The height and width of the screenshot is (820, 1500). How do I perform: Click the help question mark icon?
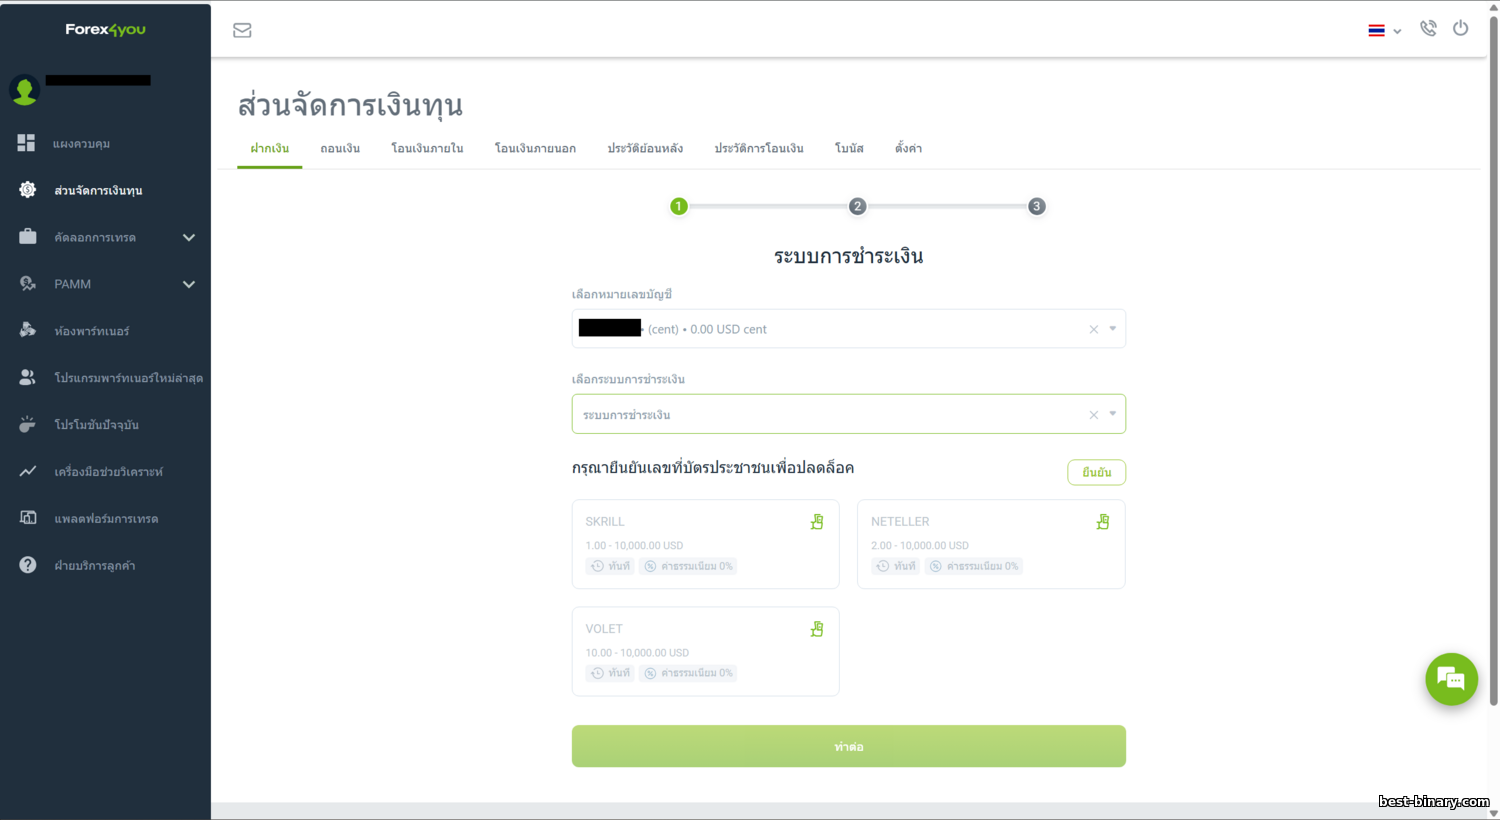pos(27,565)
